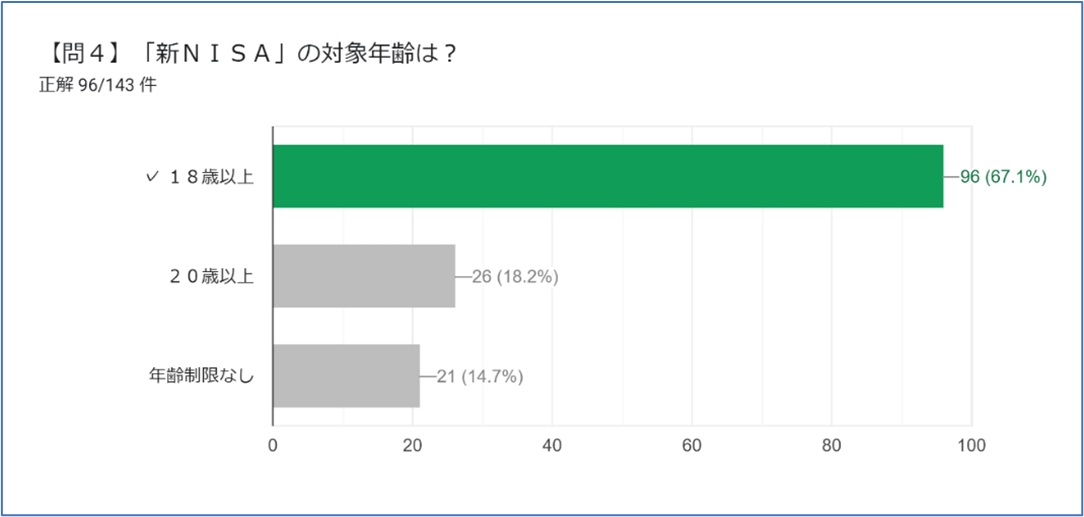Click the 100 tick on the x-axis
The image size is (1084, 517).
point(971,446)
